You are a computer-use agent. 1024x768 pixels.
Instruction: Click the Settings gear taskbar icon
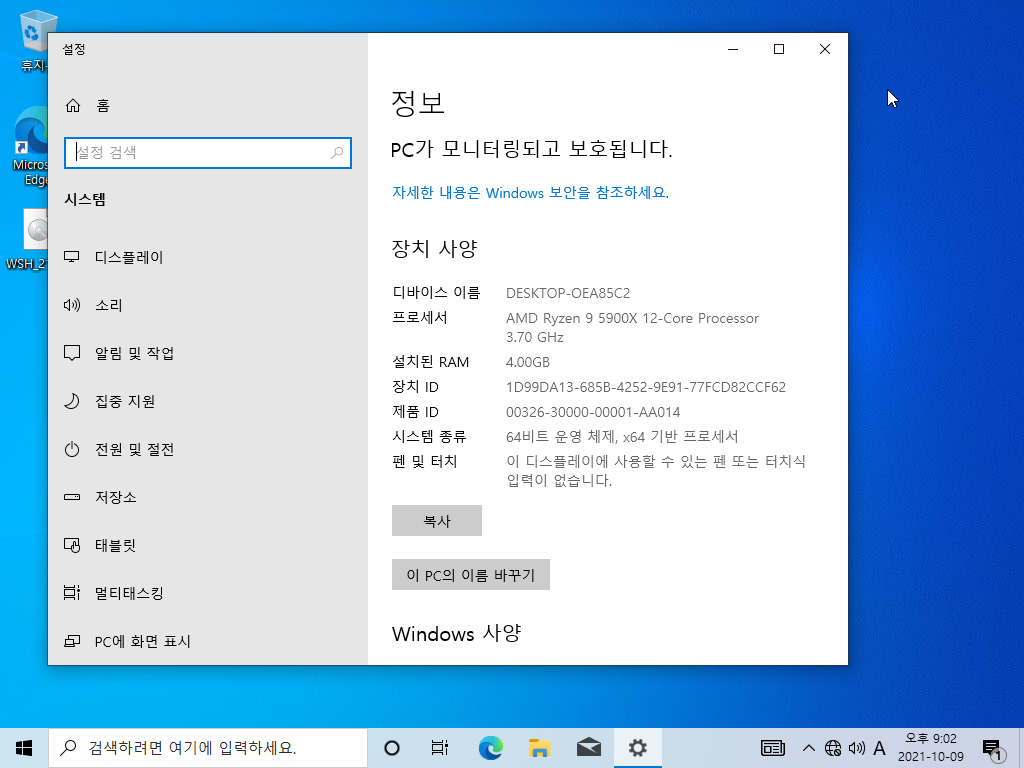tap(637, 748)
